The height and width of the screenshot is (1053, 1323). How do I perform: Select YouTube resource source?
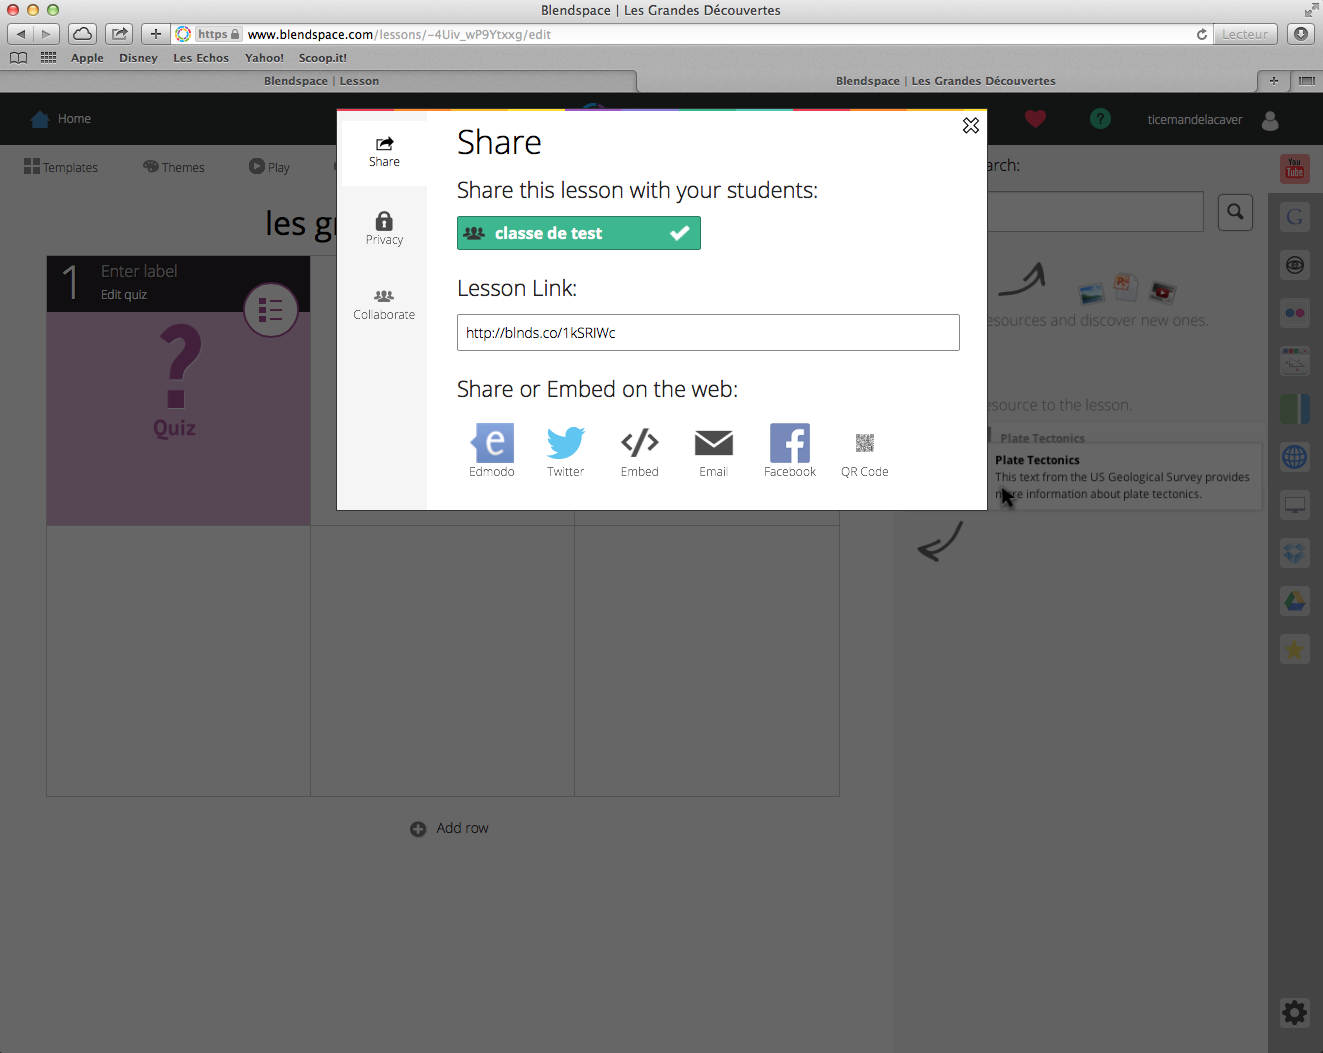(1295, 168)
